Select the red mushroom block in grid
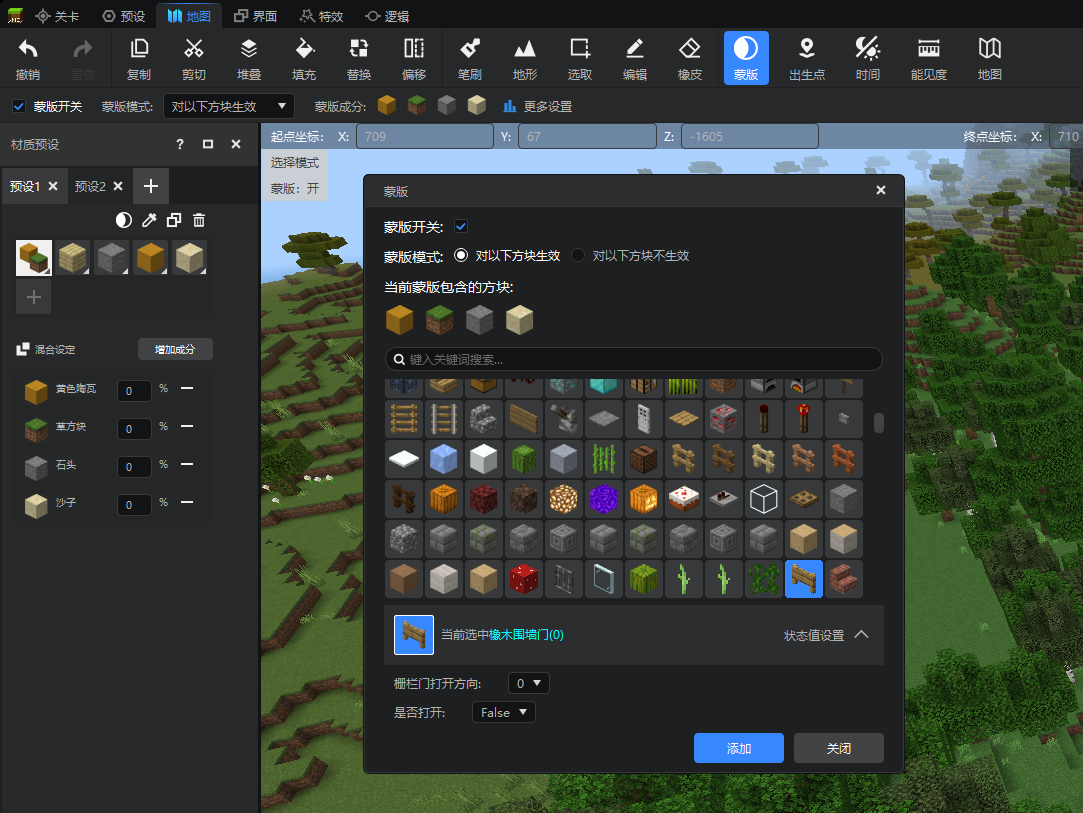Viewport: 1083px width, 813px height. pyautogui.click(x=524, y=579)
